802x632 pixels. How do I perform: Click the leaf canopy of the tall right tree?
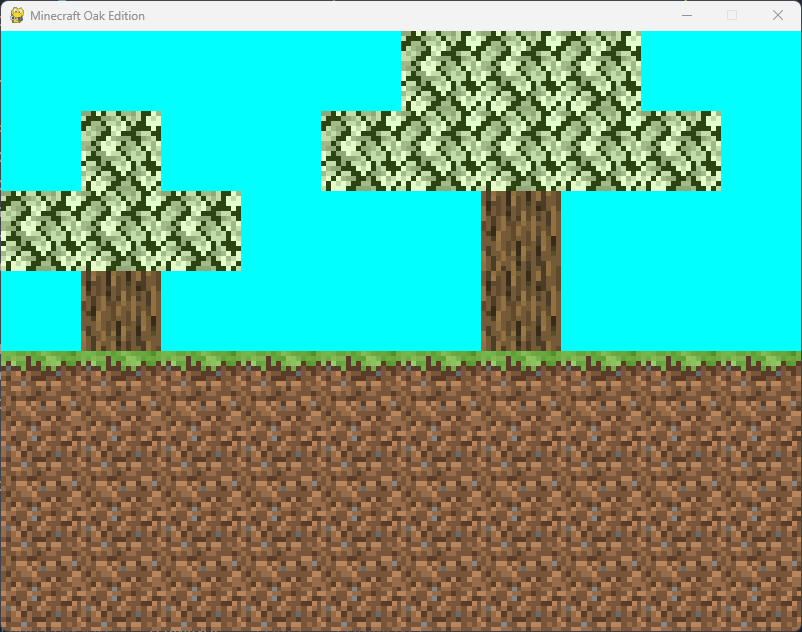[x=521, y=110]
